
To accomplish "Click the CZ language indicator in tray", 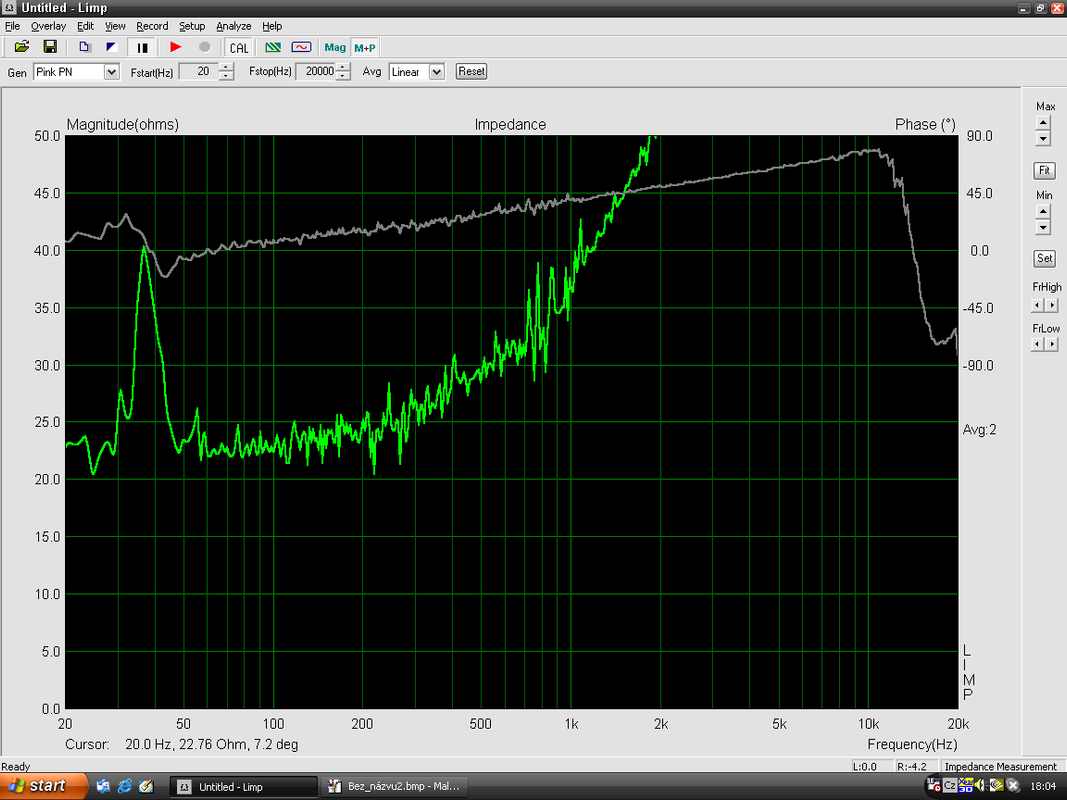I will pos(949,786).
